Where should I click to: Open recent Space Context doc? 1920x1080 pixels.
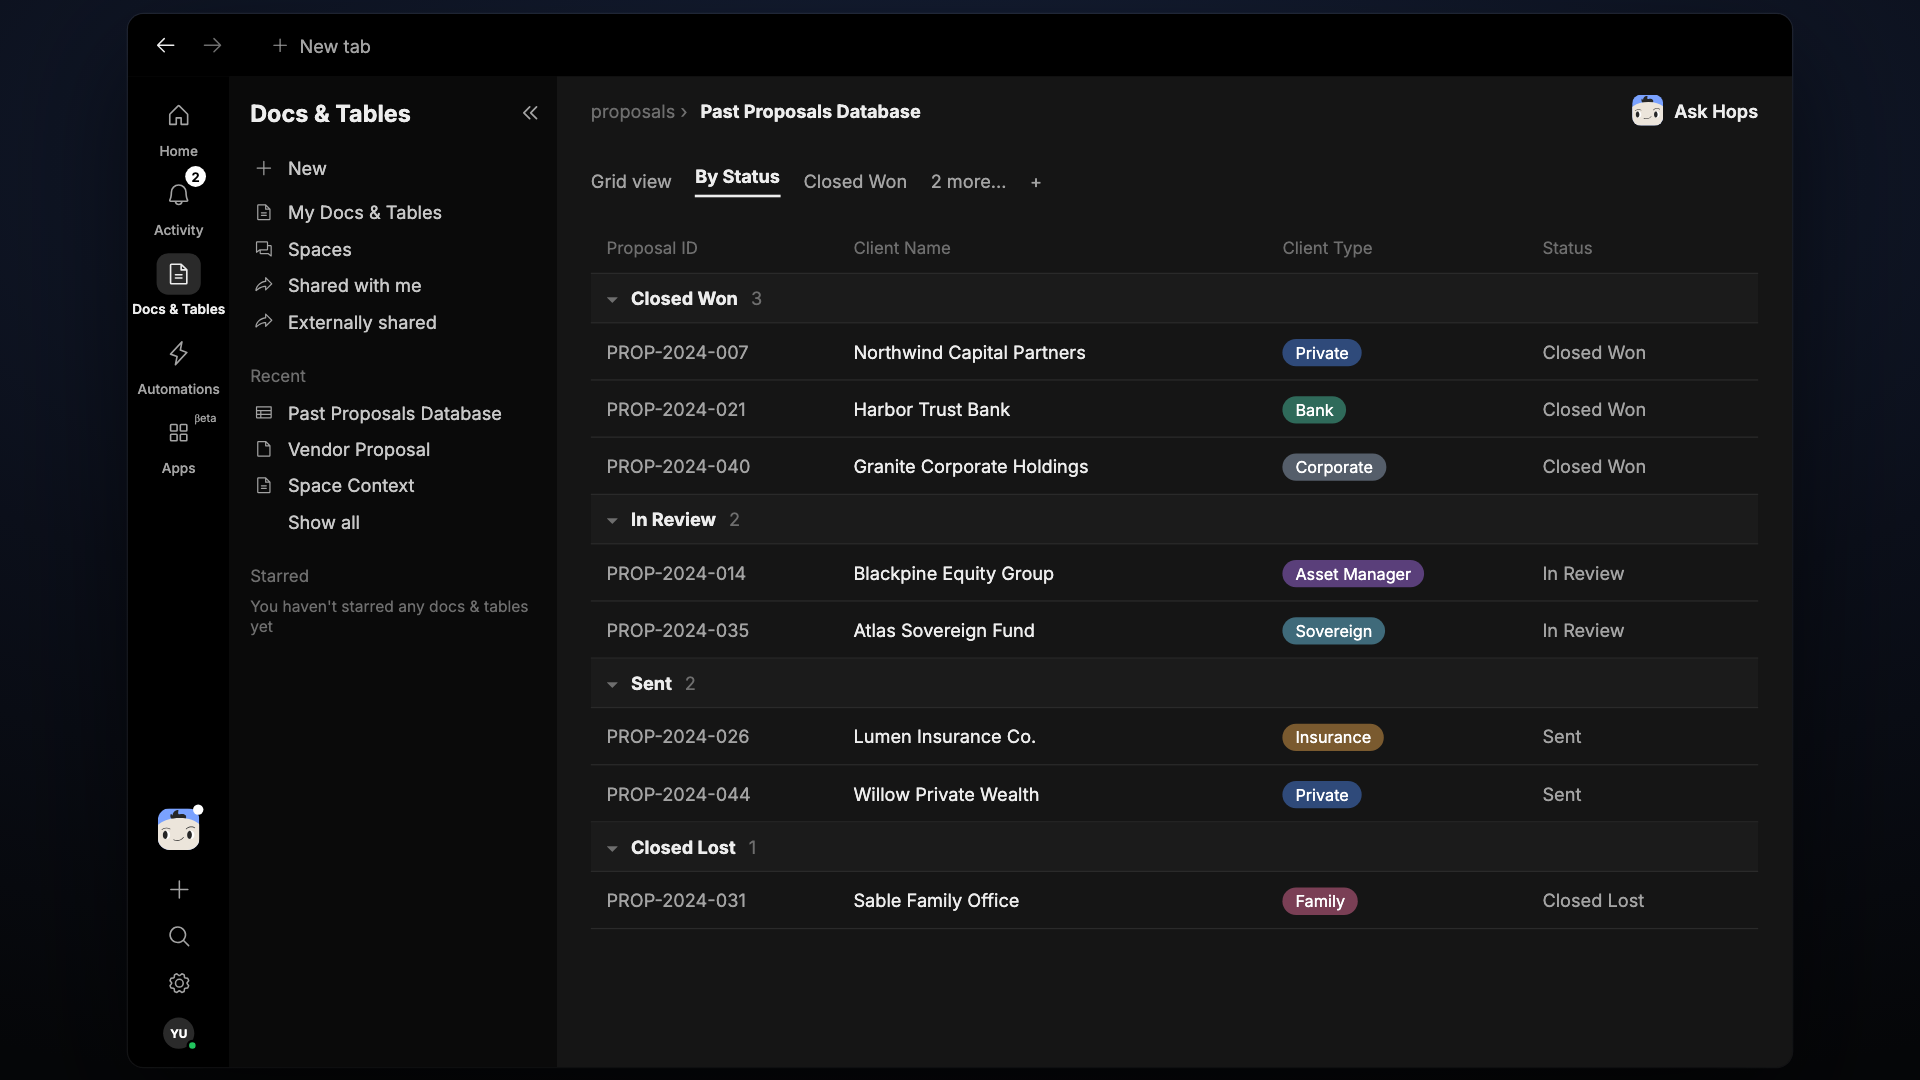pos(350,485)
